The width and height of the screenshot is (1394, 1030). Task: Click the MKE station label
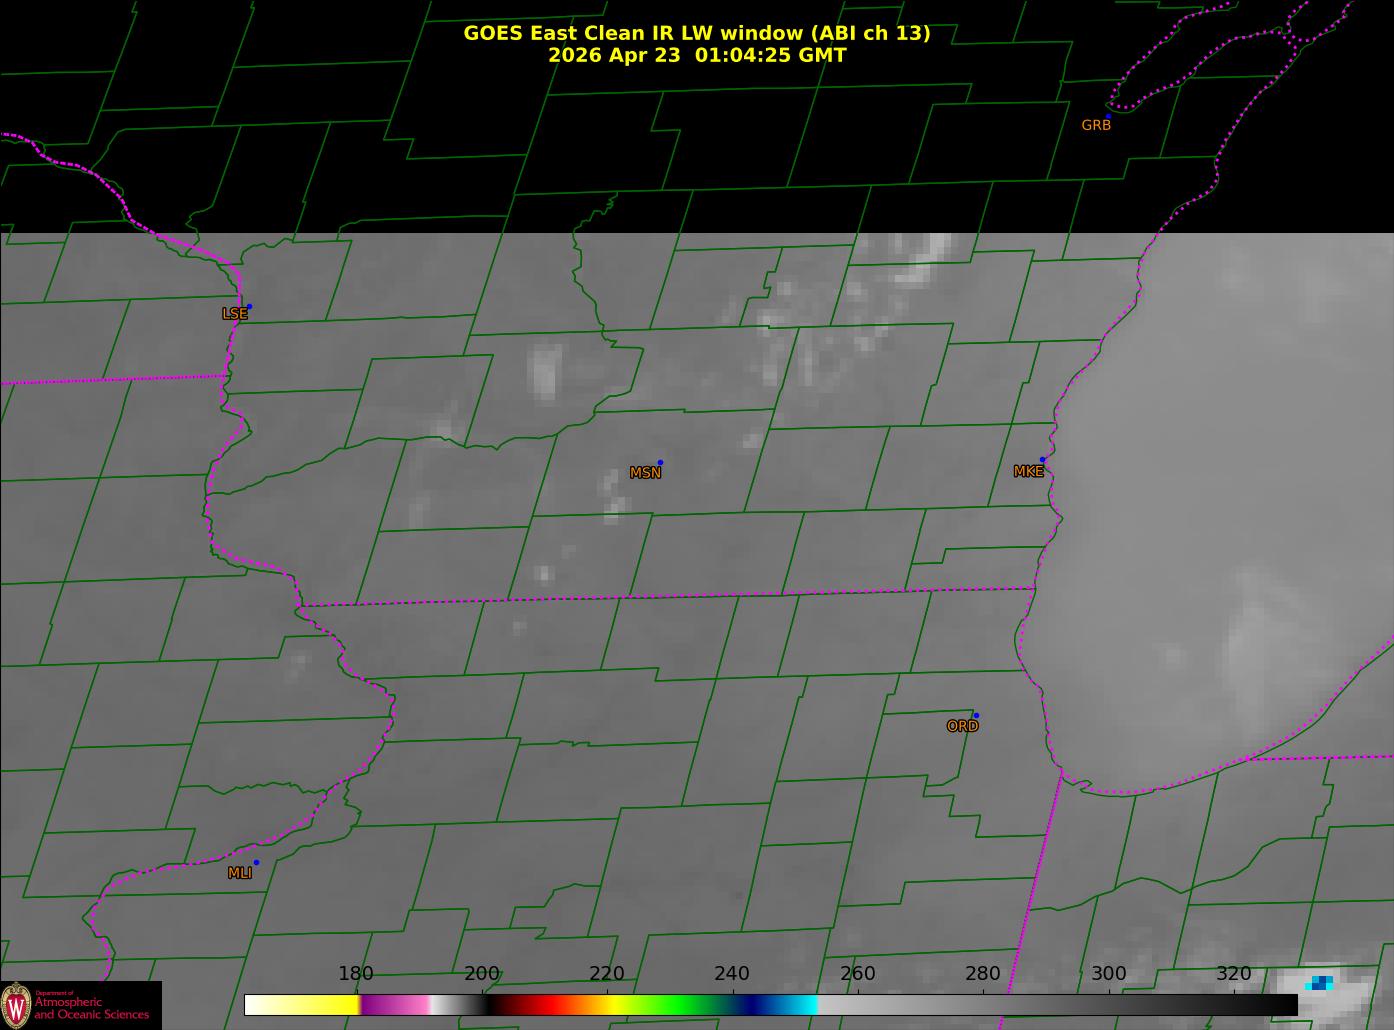pos(1028,472)
